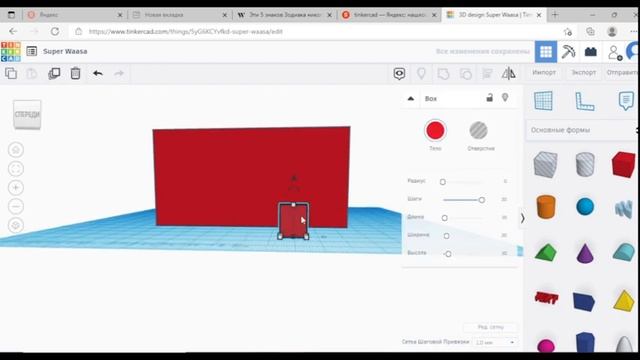Switch to the tinkercad Яндекс search tab

point(389,15)
